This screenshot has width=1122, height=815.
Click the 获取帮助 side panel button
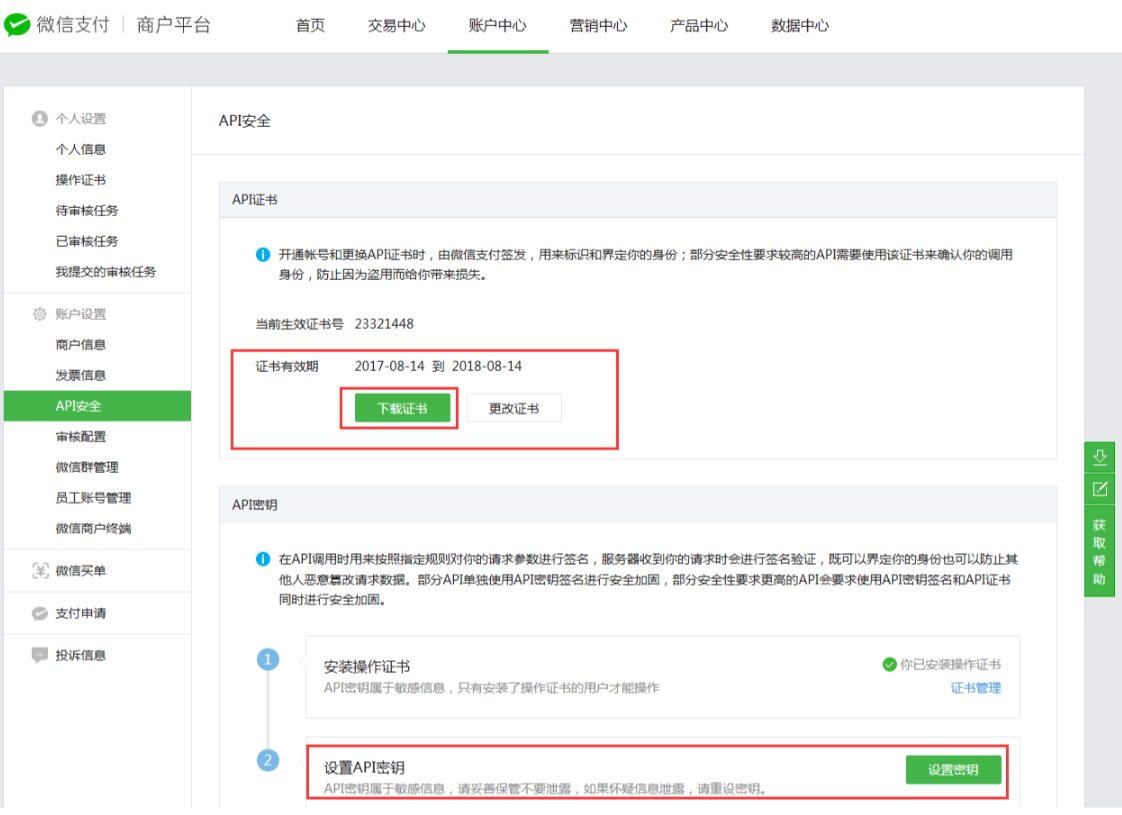pyautogui.click(x=1100, y=552)
